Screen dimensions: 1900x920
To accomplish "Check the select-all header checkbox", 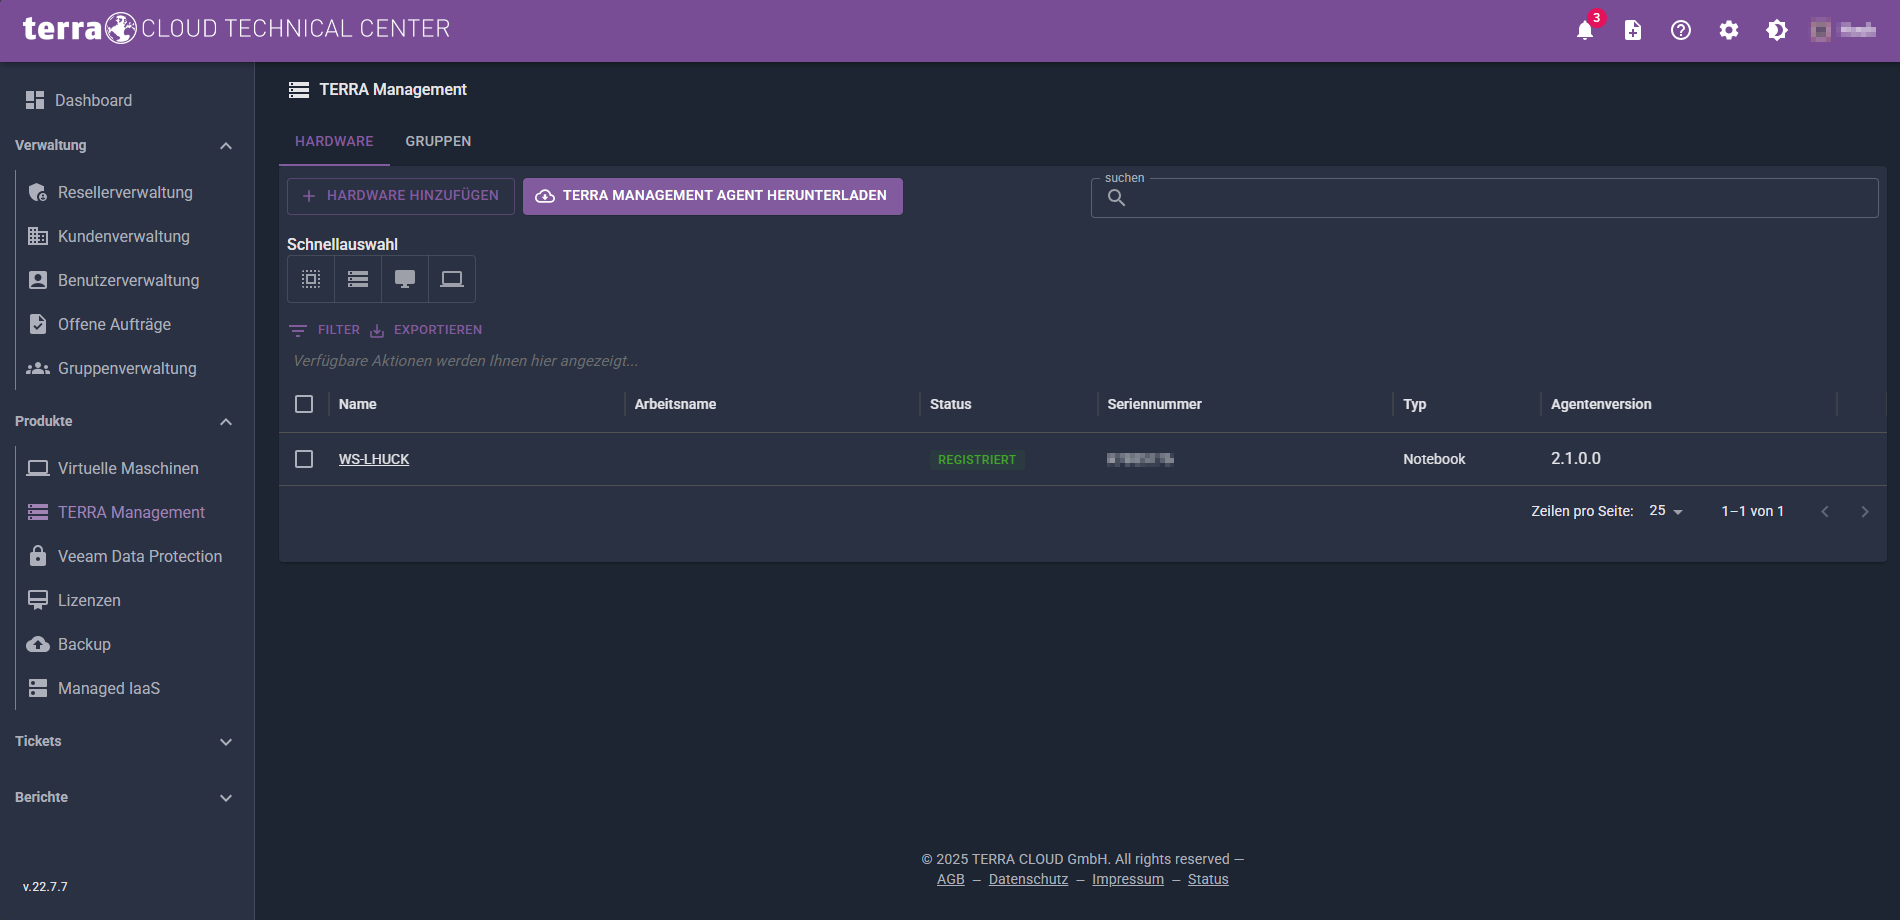I will 304,404.
